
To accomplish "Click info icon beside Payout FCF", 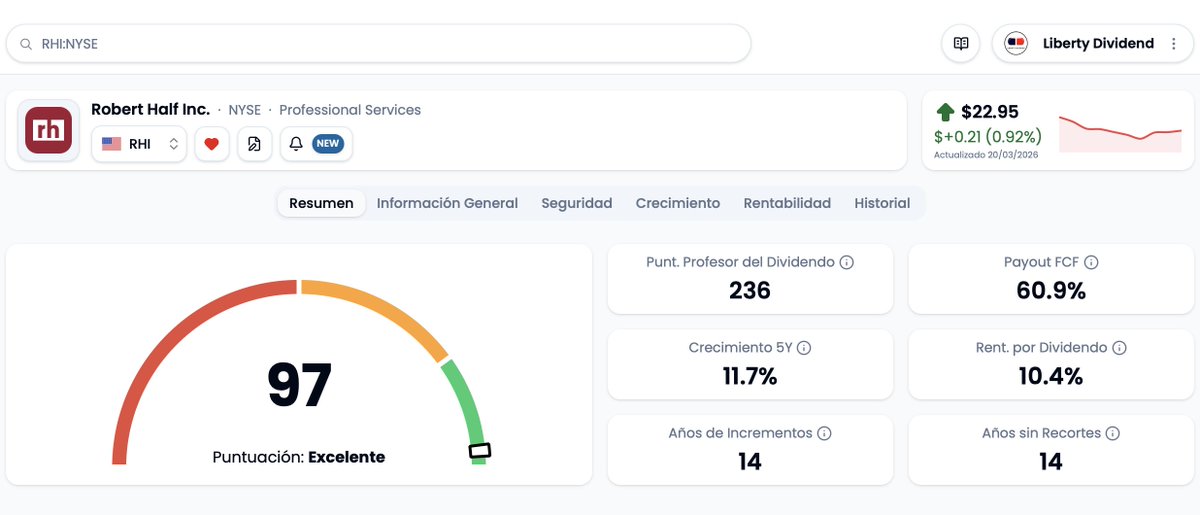I will pos(1091,262).
